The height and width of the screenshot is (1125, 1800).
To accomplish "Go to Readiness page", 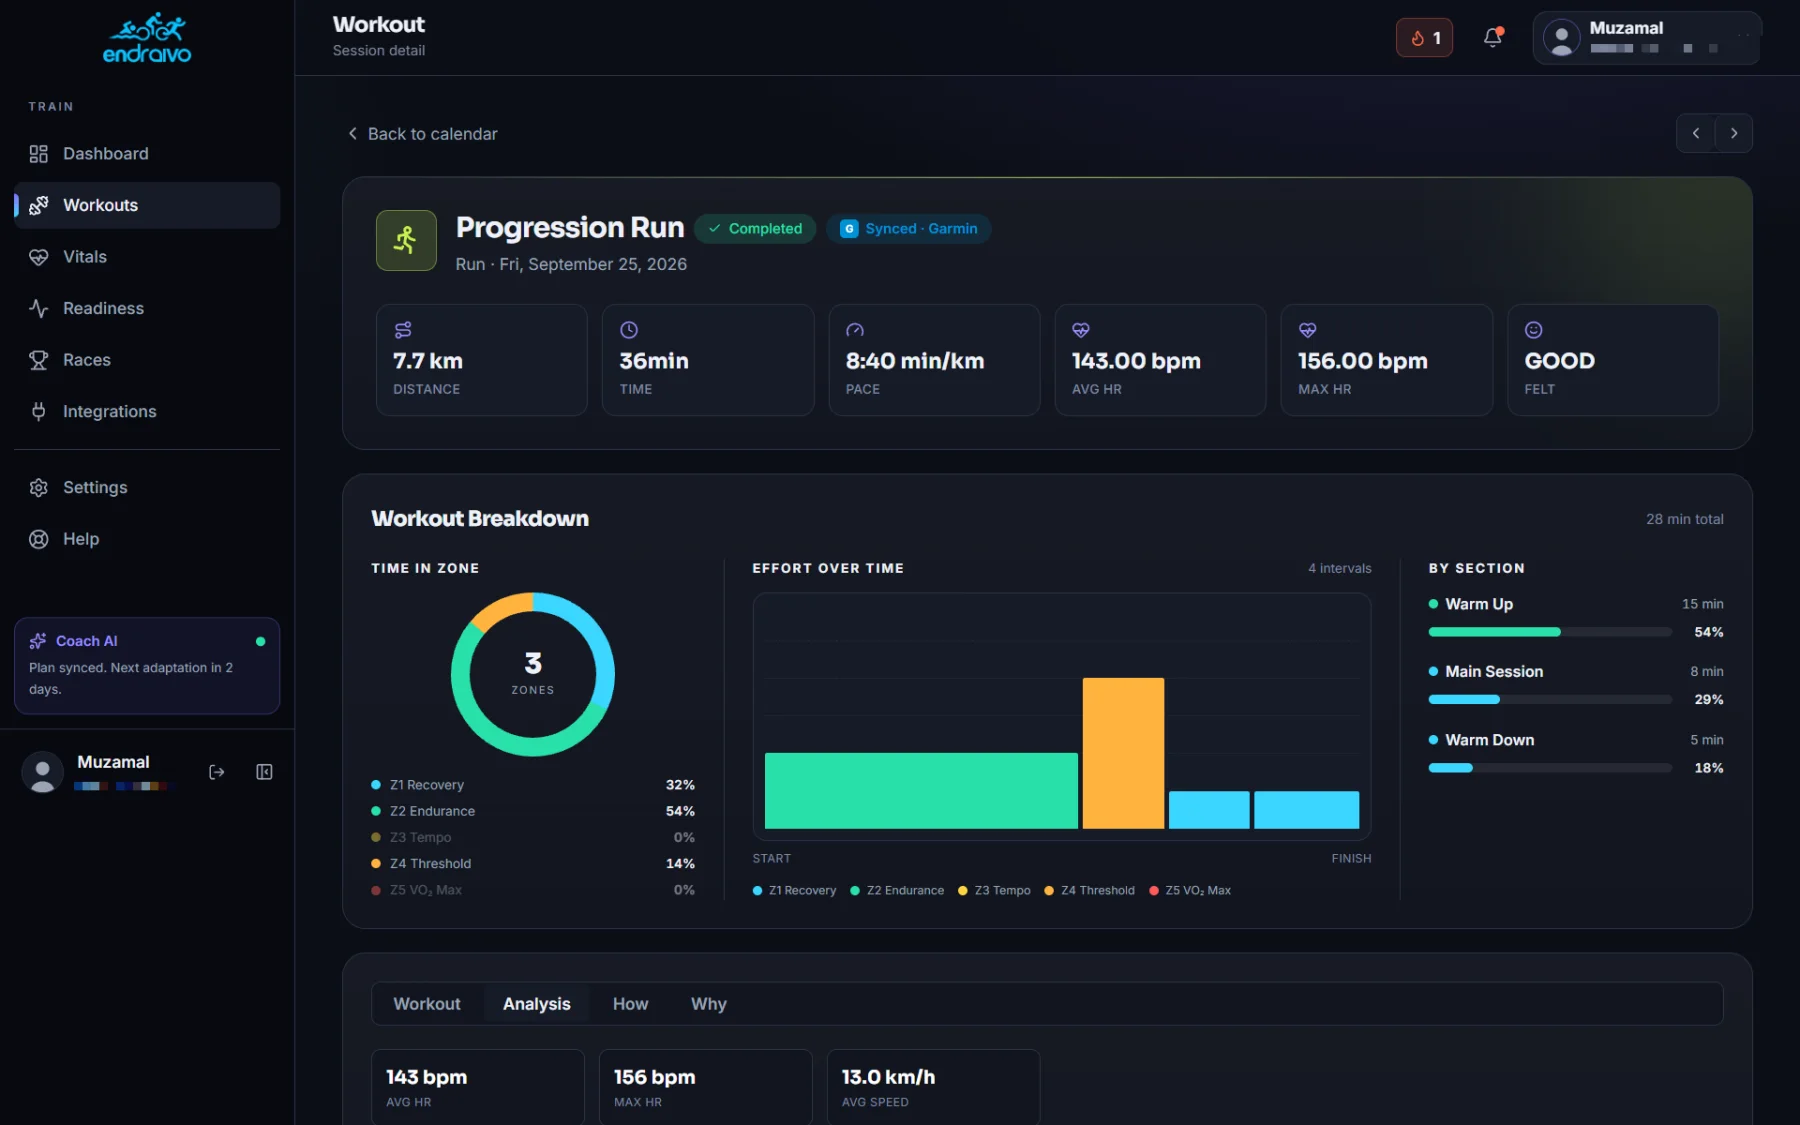I will pyautogui.click(x=147, y=308).
